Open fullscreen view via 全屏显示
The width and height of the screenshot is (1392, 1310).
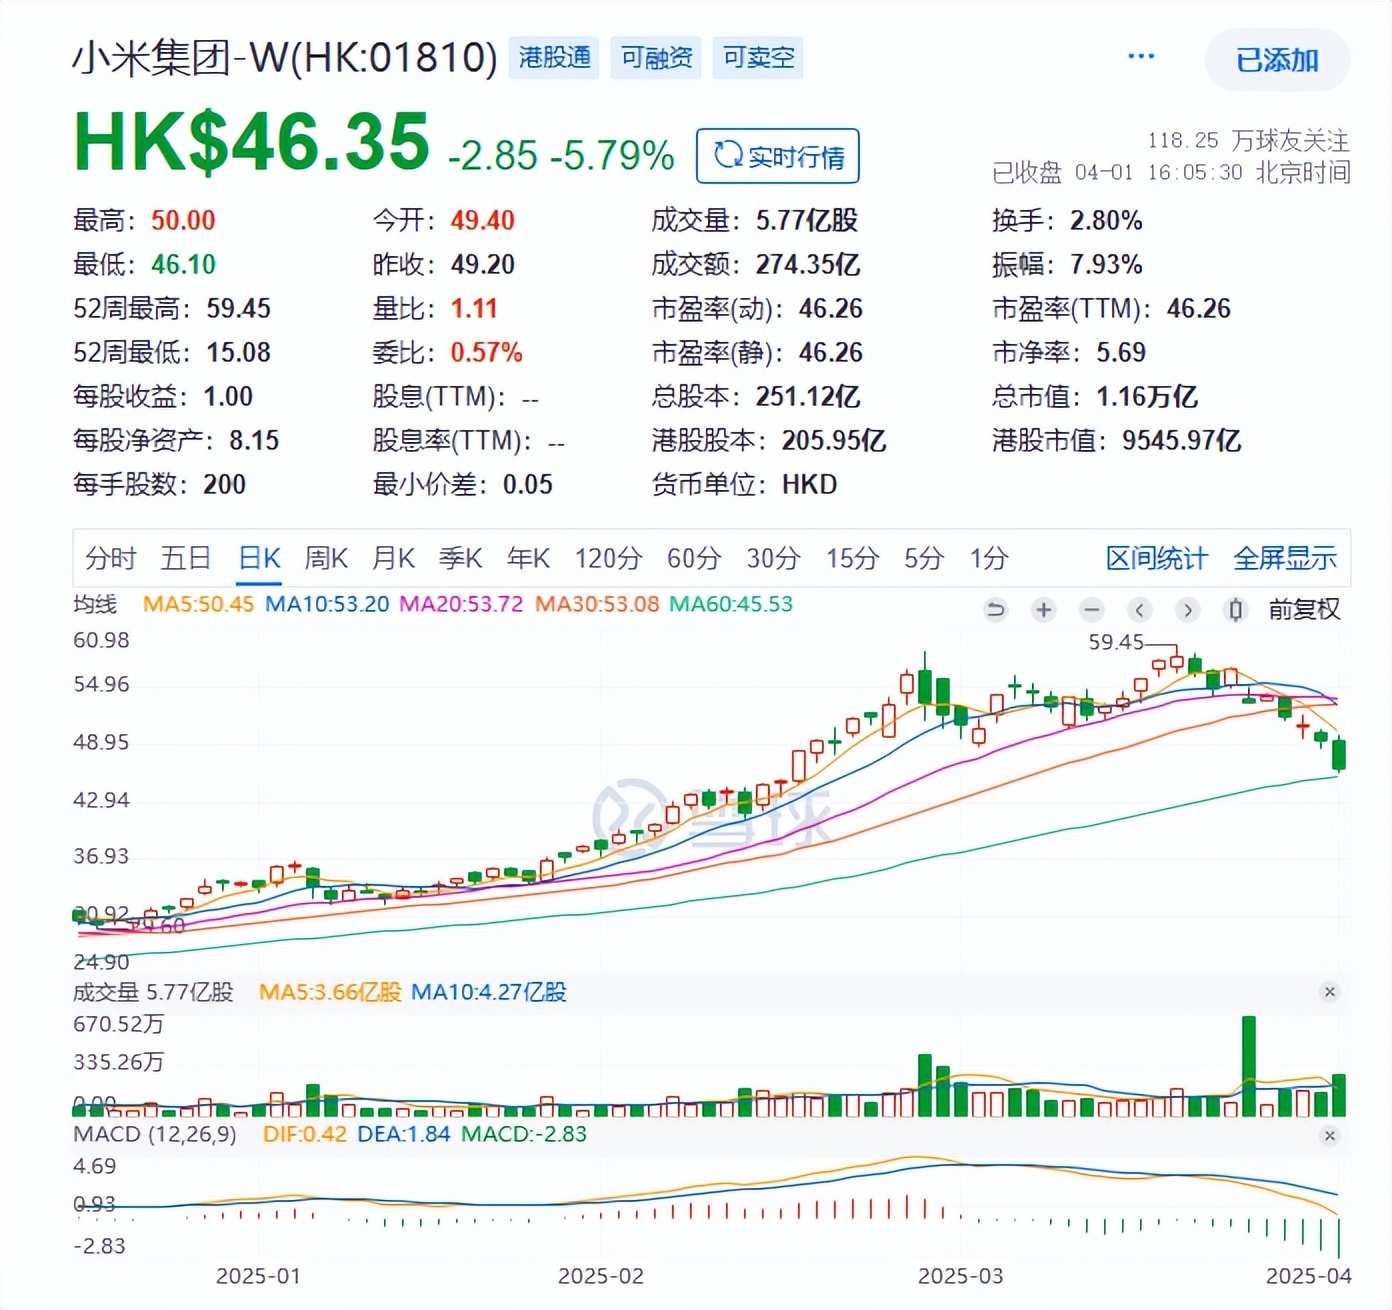tap(1286, 559)
